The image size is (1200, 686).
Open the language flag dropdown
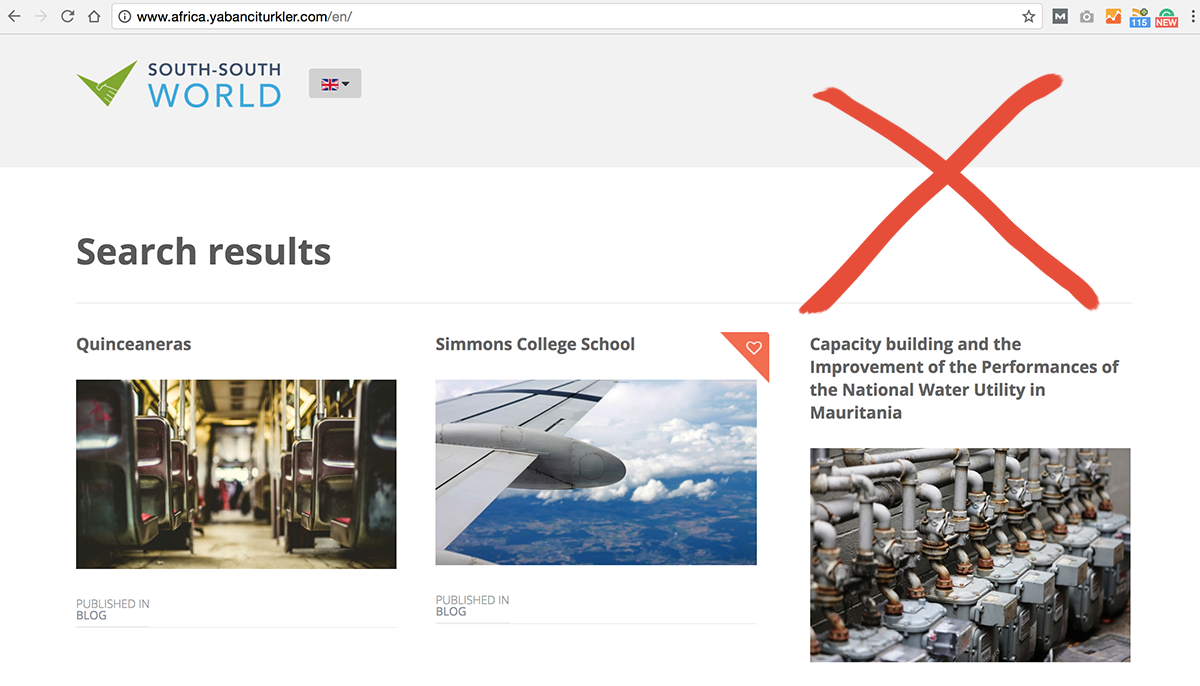click(x=335, y=84)
